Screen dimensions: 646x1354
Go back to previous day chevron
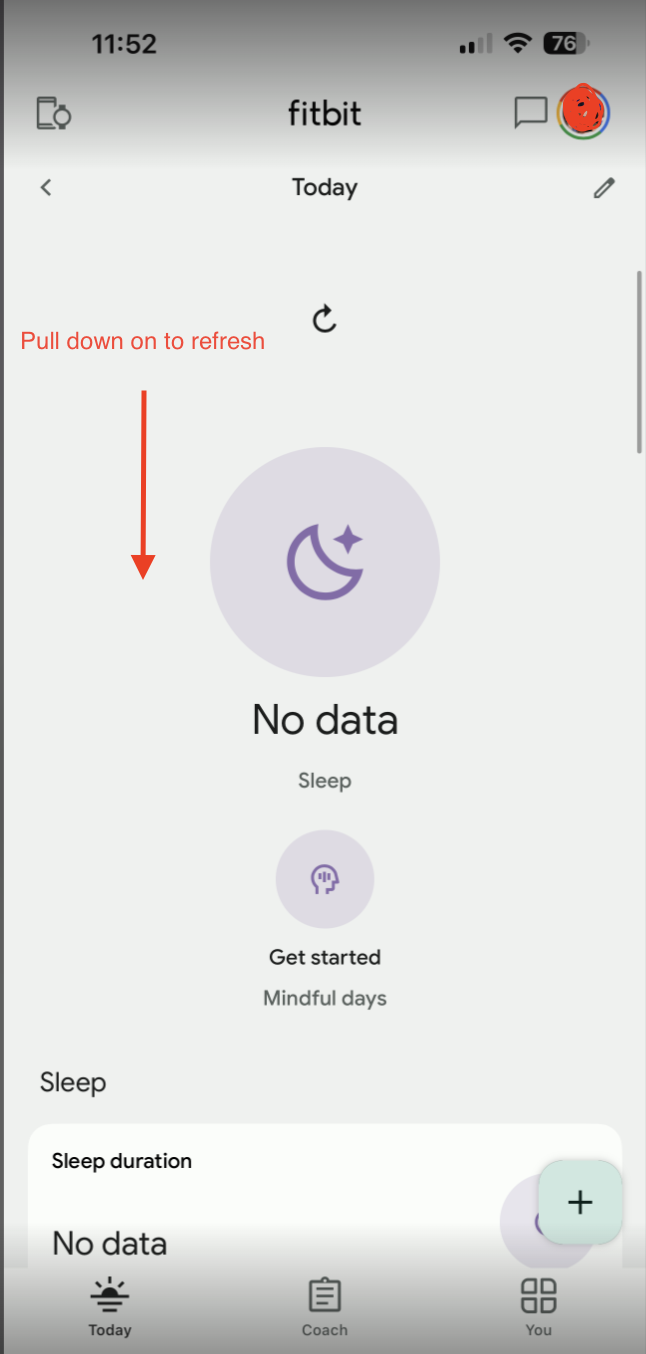click(46, 187)
